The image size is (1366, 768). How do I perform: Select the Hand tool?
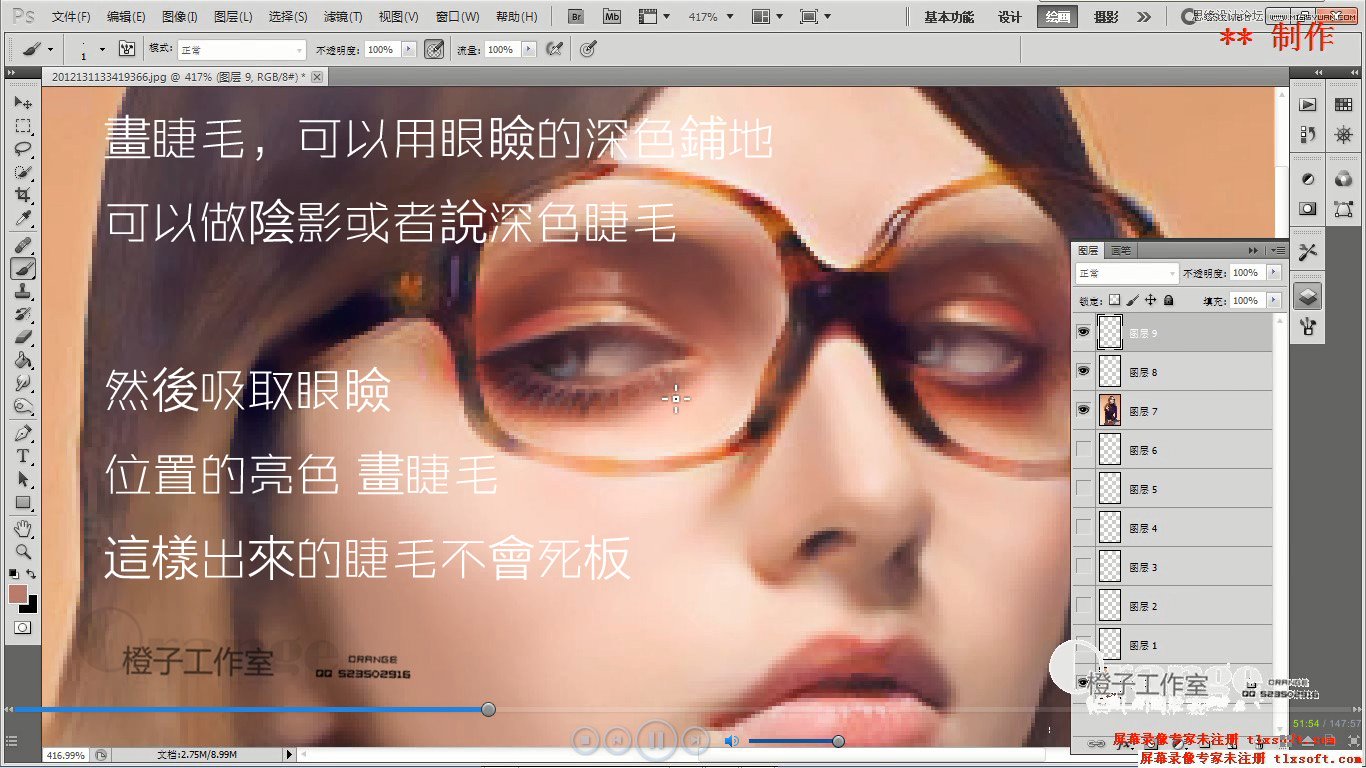tap(23, 528)
